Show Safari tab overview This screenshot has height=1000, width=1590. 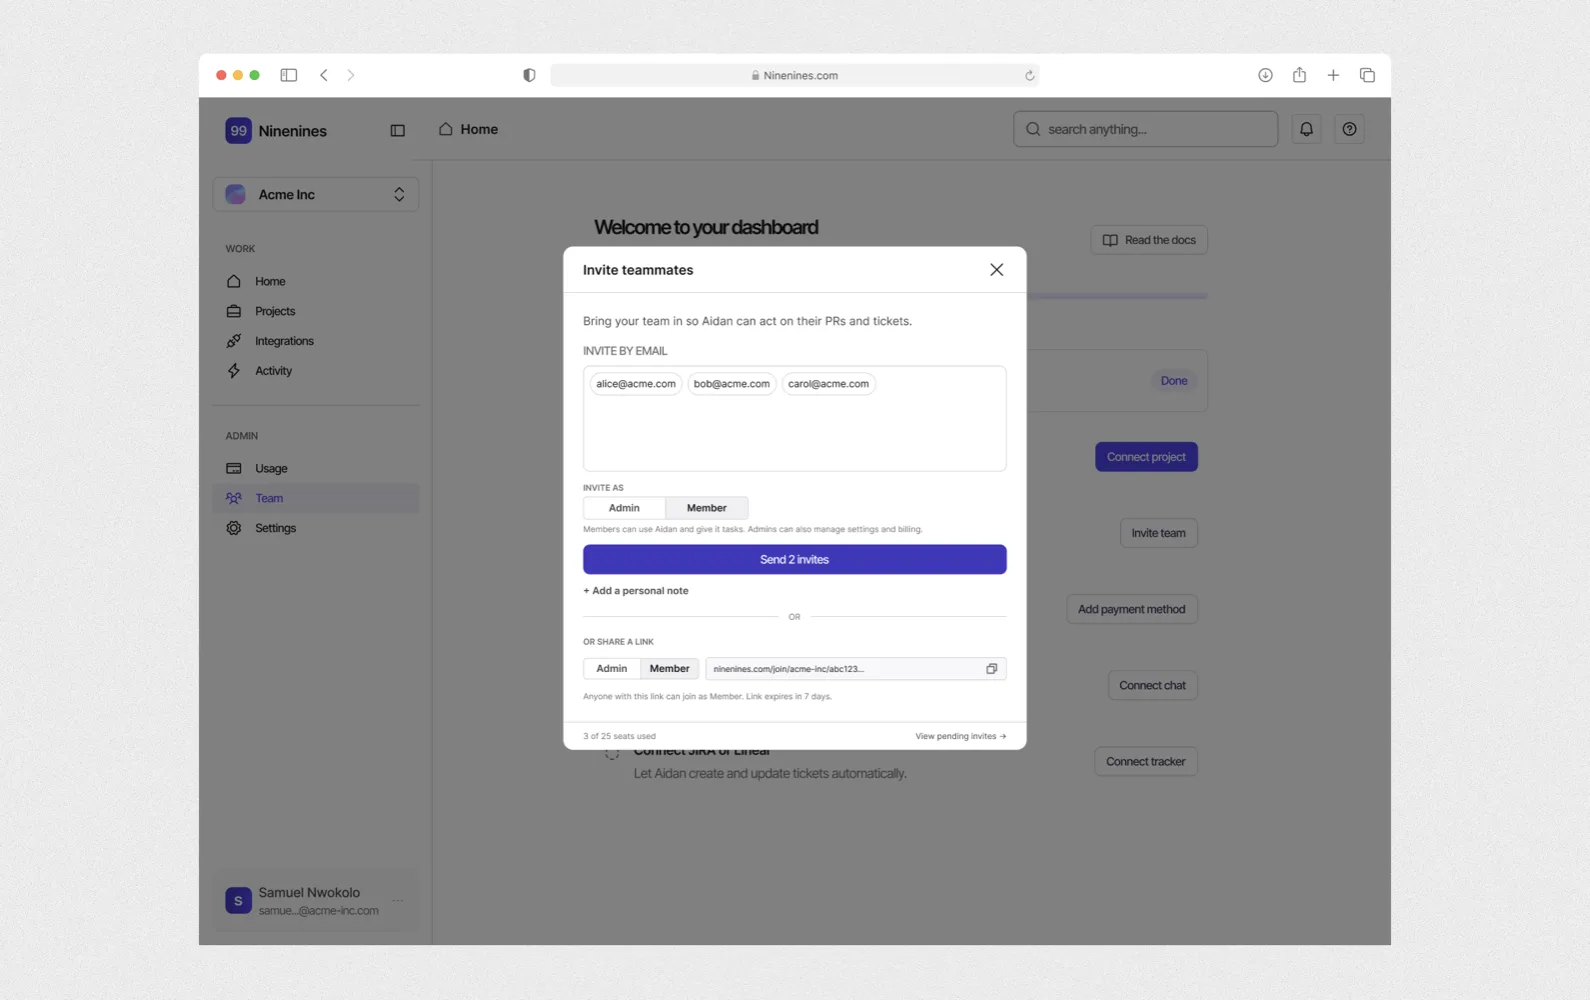click(x=1367, y=75)
